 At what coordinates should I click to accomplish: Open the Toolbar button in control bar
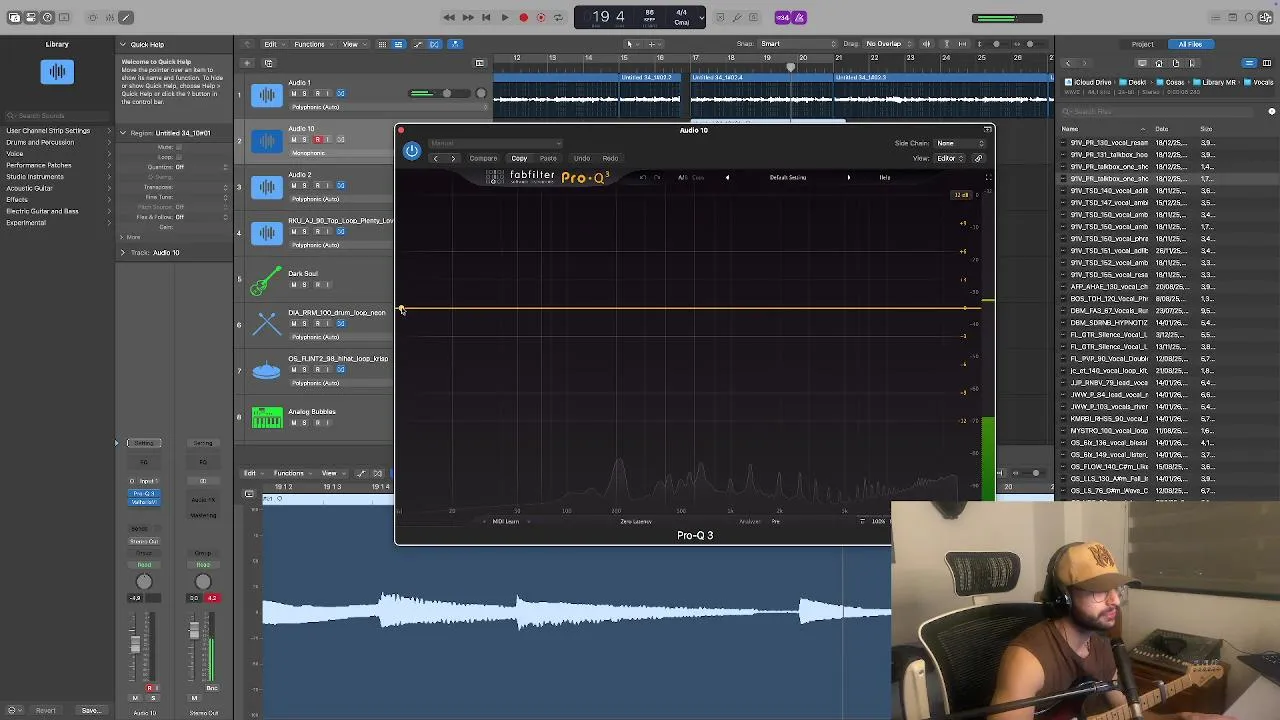[x=64, y=17]
